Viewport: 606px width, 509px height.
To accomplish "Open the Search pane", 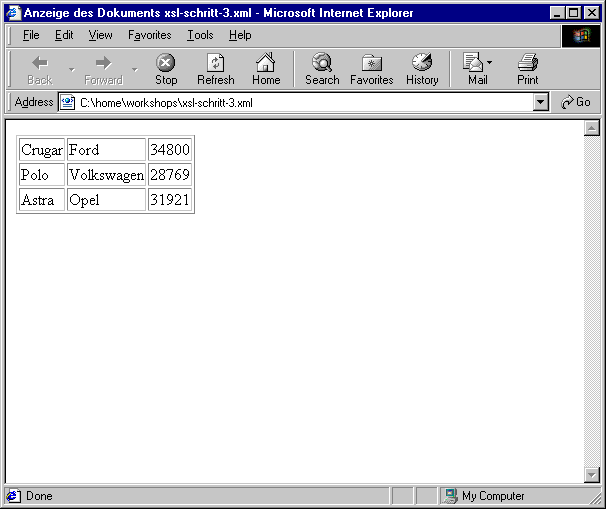I will pyautogui.click(x=322, y=69).
